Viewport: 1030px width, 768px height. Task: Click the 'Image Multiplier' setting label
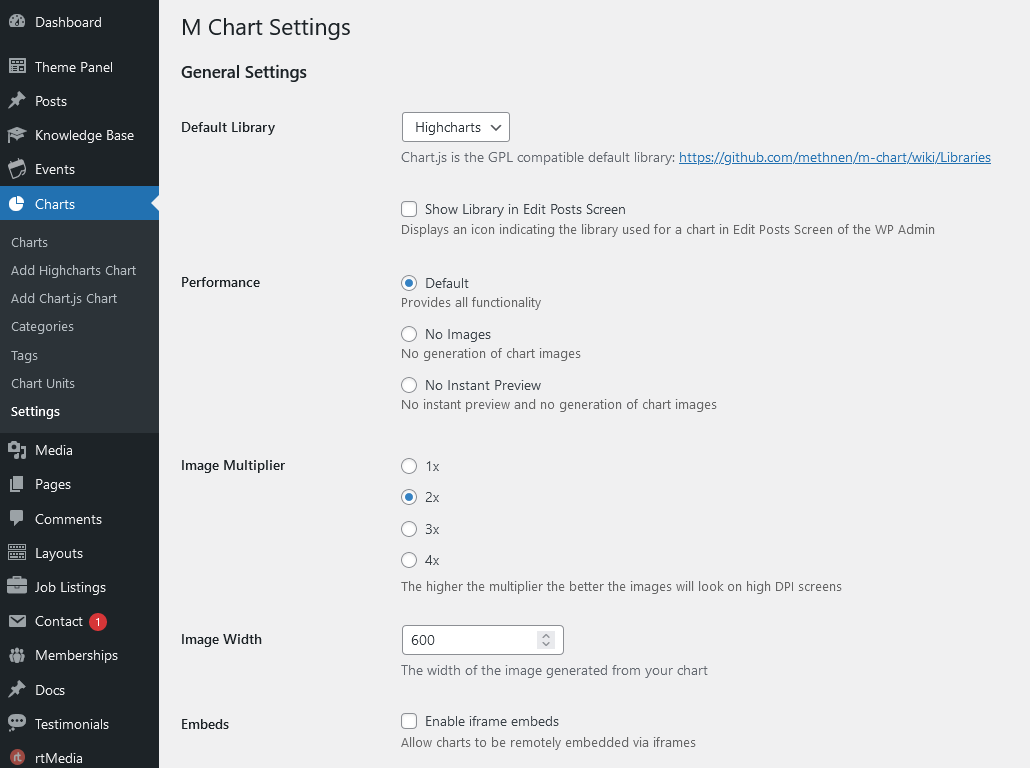(x=233, y=465)
